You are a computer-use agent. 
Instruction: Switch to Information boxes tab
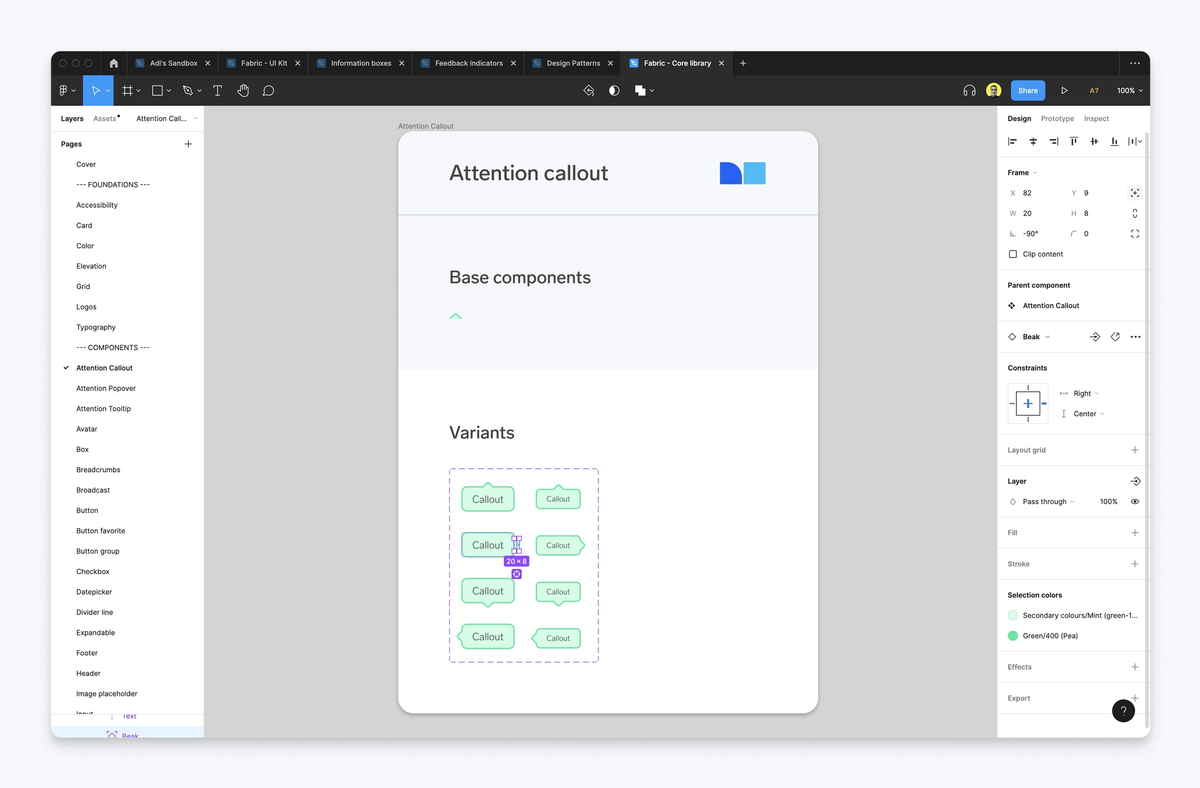tap(361, 63)
